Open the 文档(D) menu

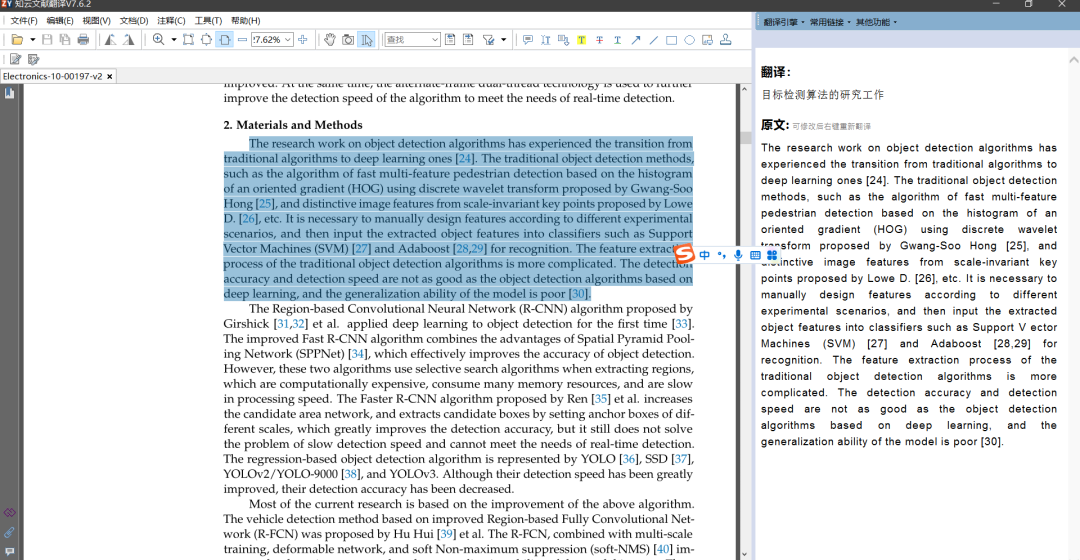[134, 21]
